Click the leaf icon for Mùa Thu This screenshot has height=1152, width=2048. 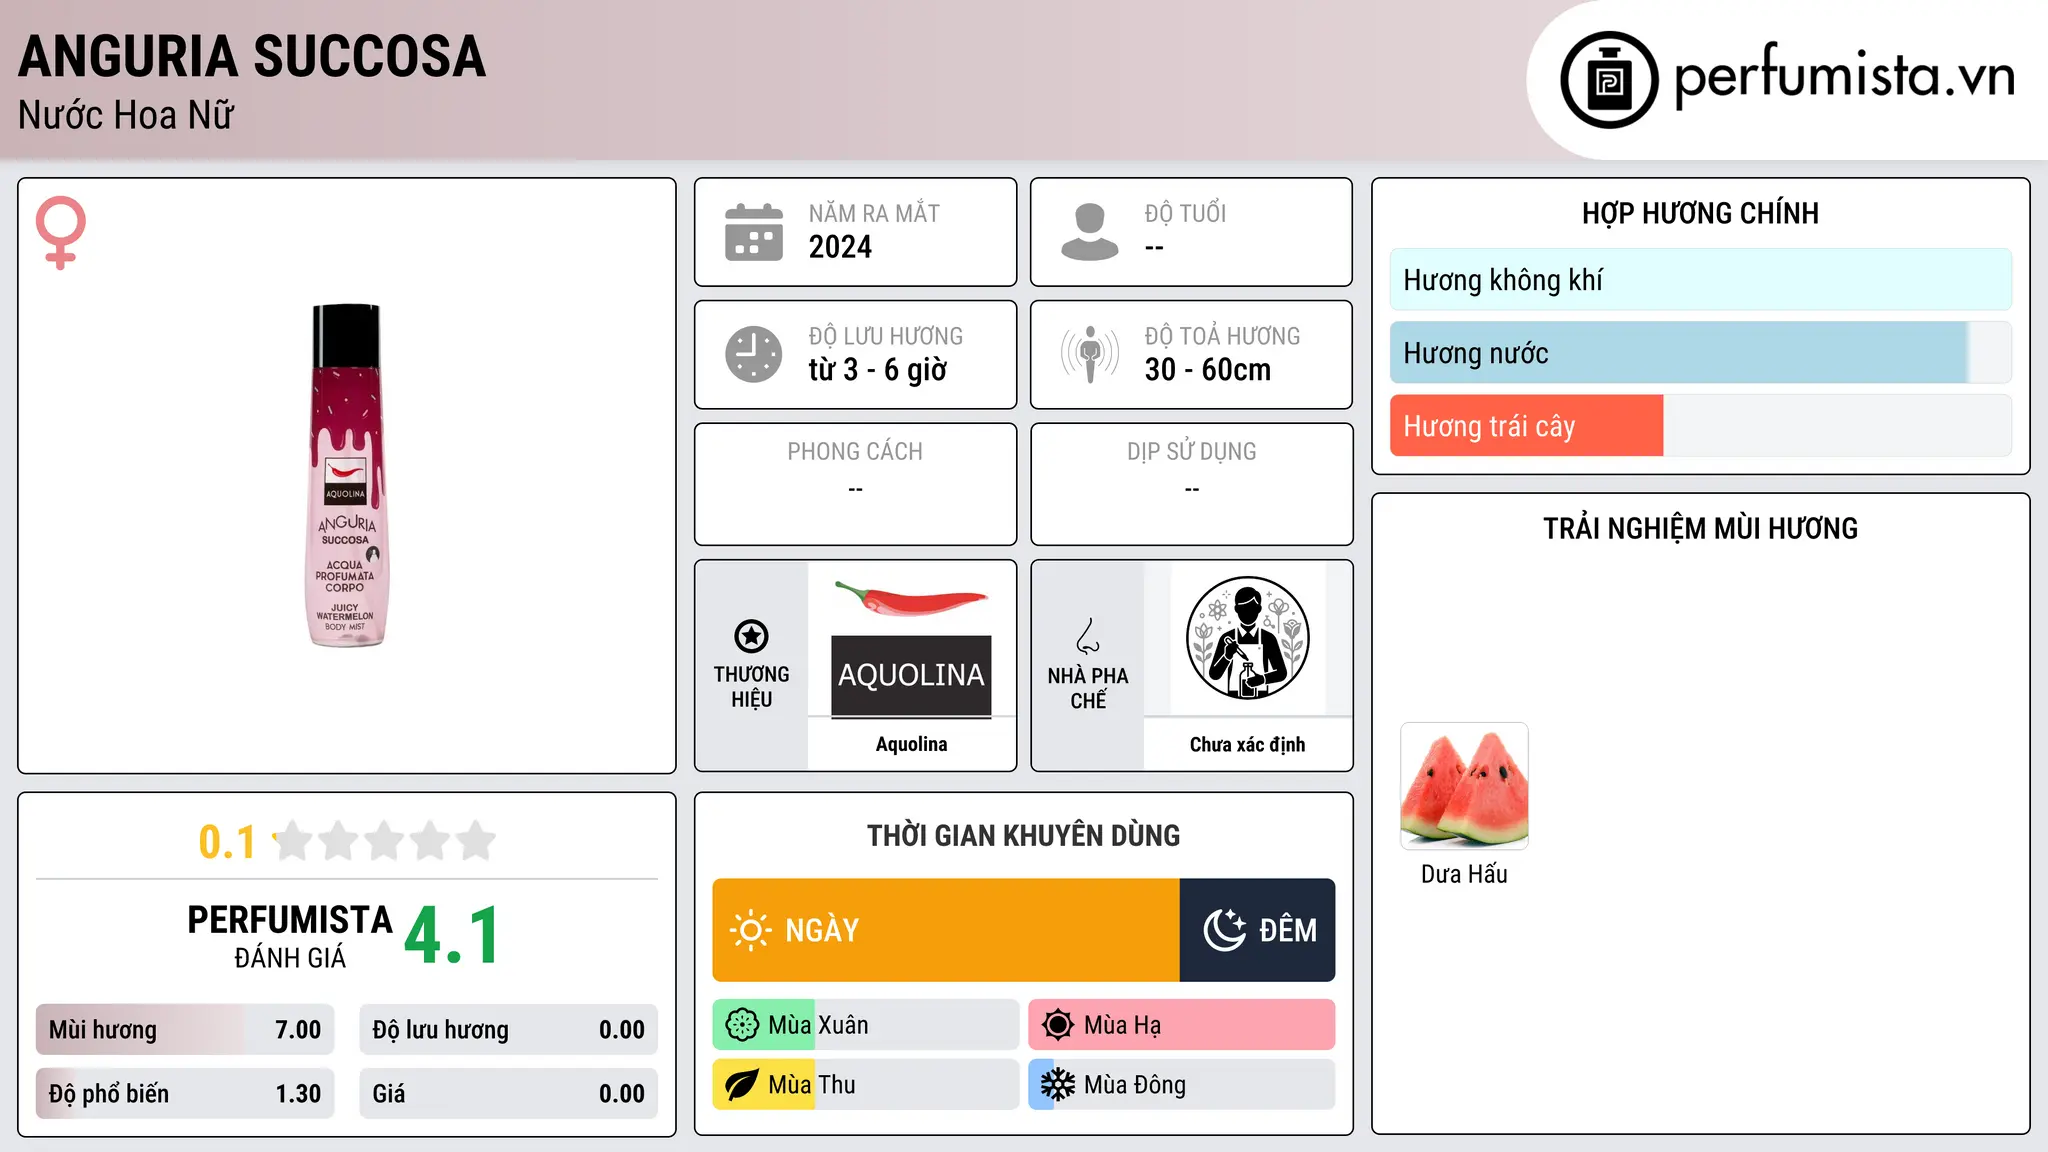click(x=742, y=1085)
